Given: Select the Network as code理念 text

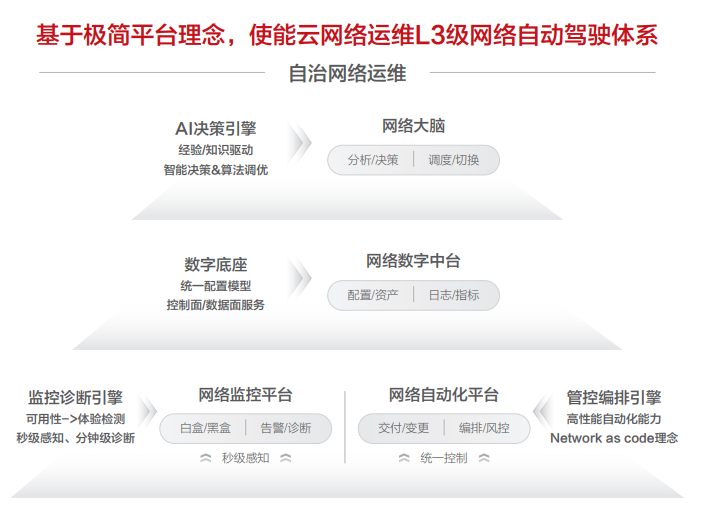Looking at the screenshot, I should click(x=614, y=438).
